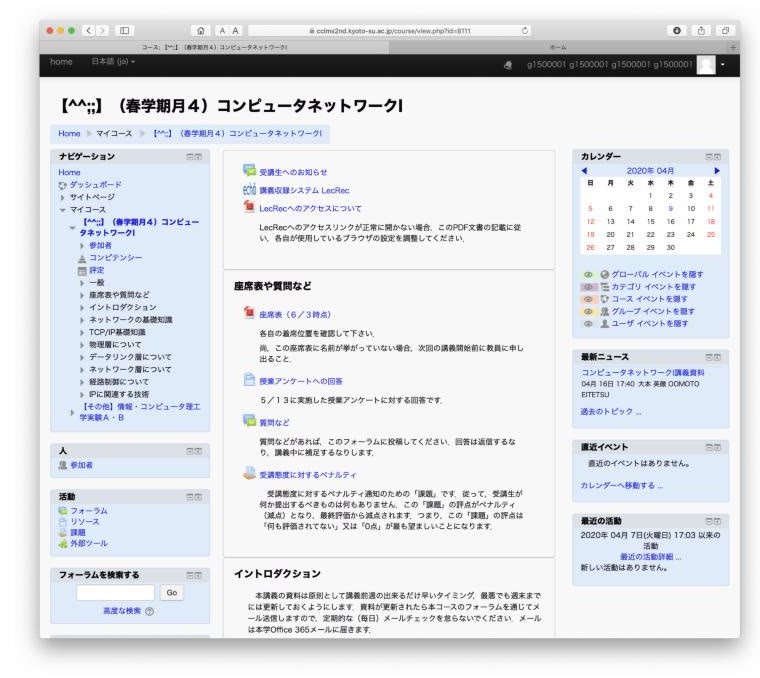
Task: Click the echo LecRec system icon
Action: (x=249, y=189)
